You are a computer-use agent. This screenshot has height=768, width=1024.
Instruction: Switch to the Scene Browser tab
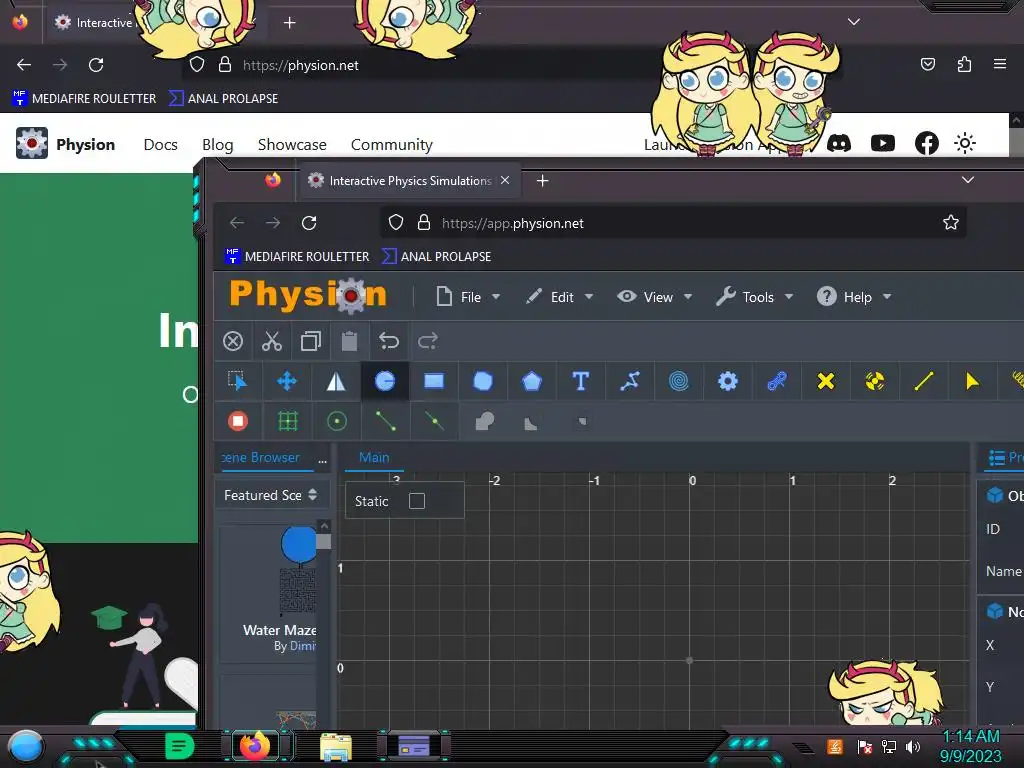[x=261, y=457]
